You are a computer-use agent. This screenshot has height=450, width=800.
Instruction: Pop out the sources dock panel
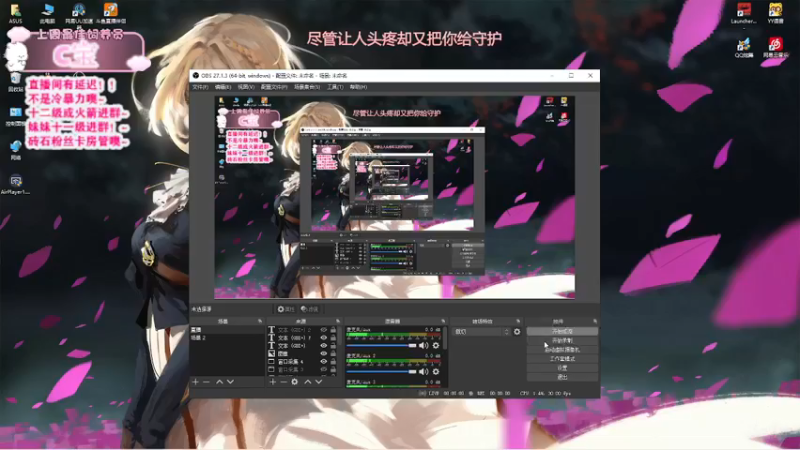[x=338, y=321]
